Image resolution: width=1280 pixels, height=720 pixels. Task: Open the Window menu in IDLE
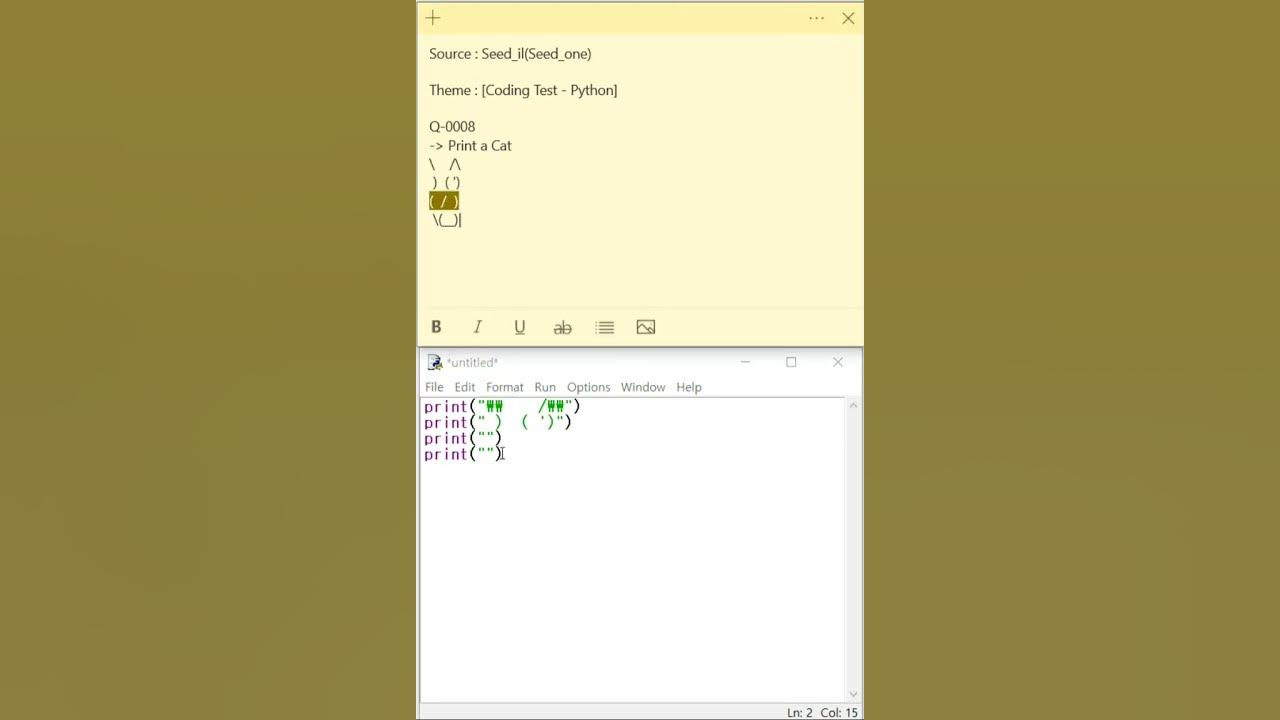click(x=643, y=387)
